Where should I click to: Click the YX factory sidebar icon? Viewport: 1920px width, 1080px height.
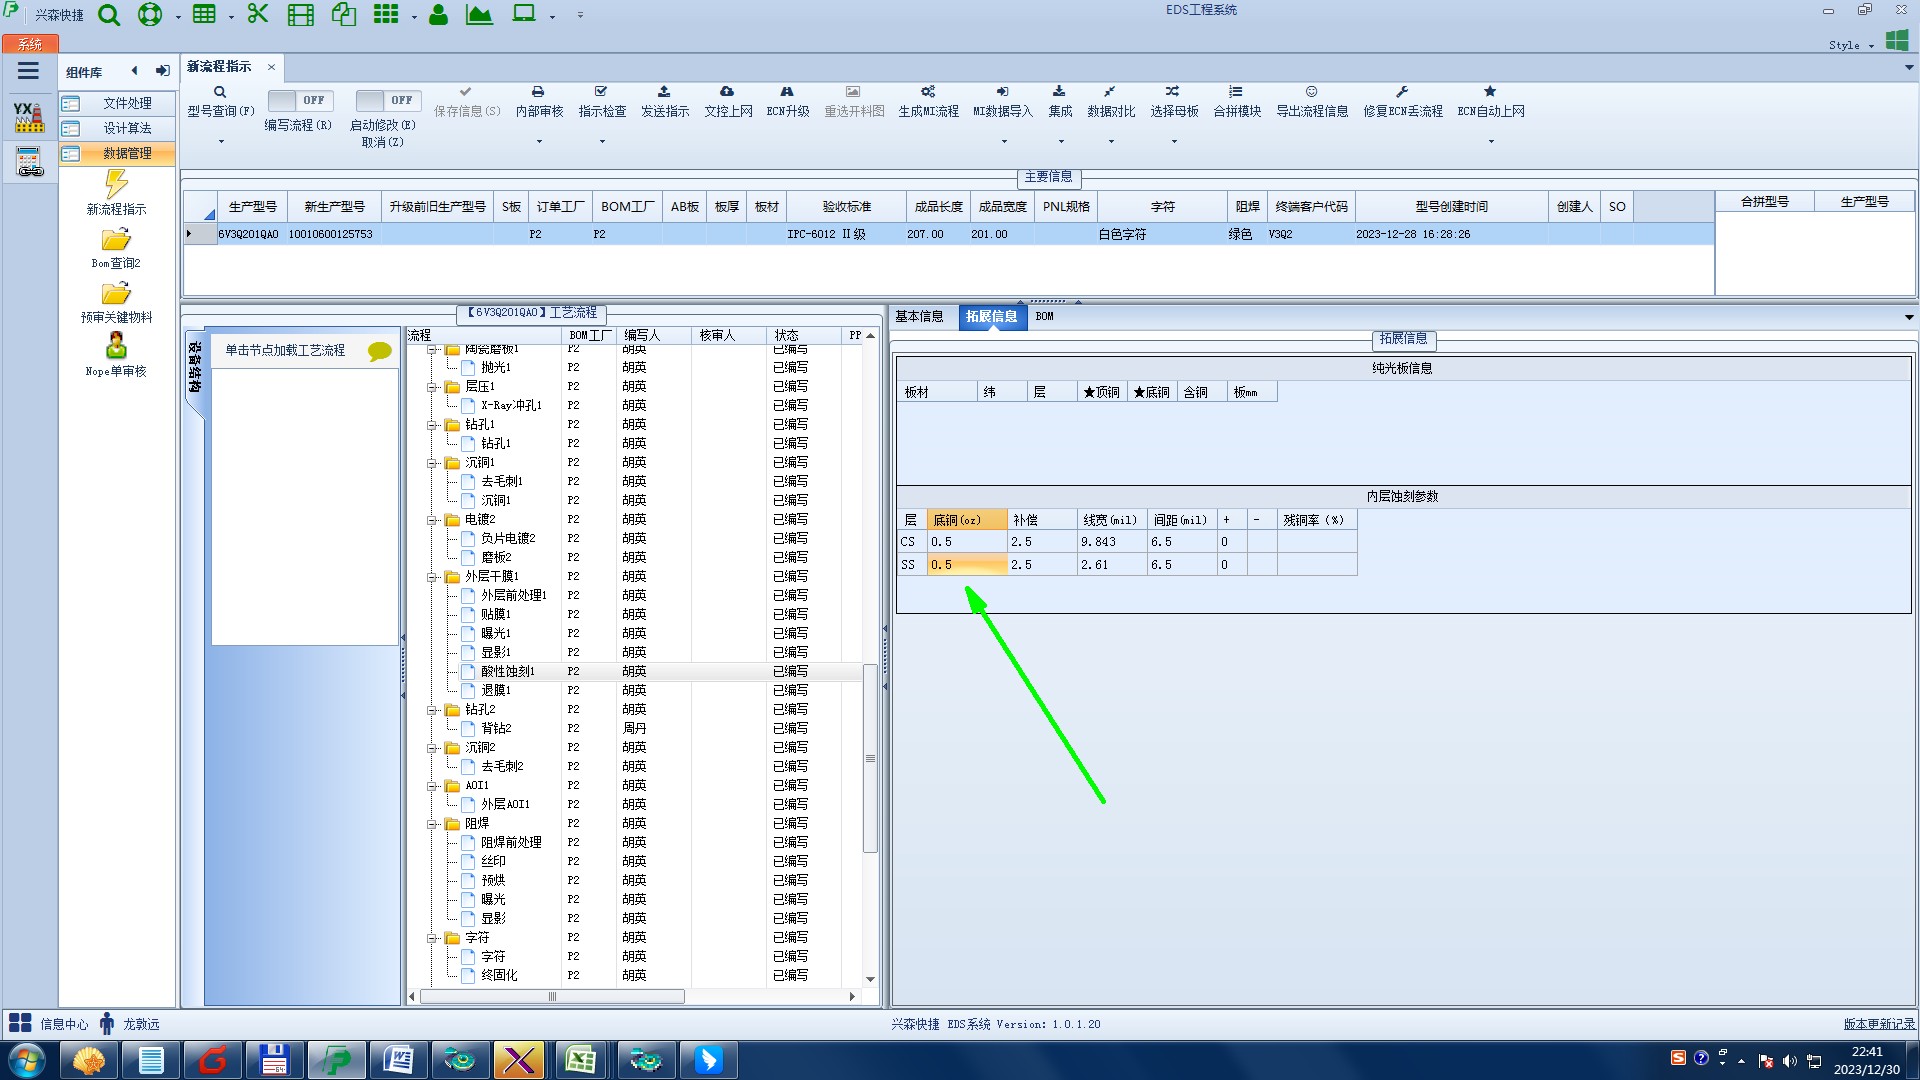point(28,116)
